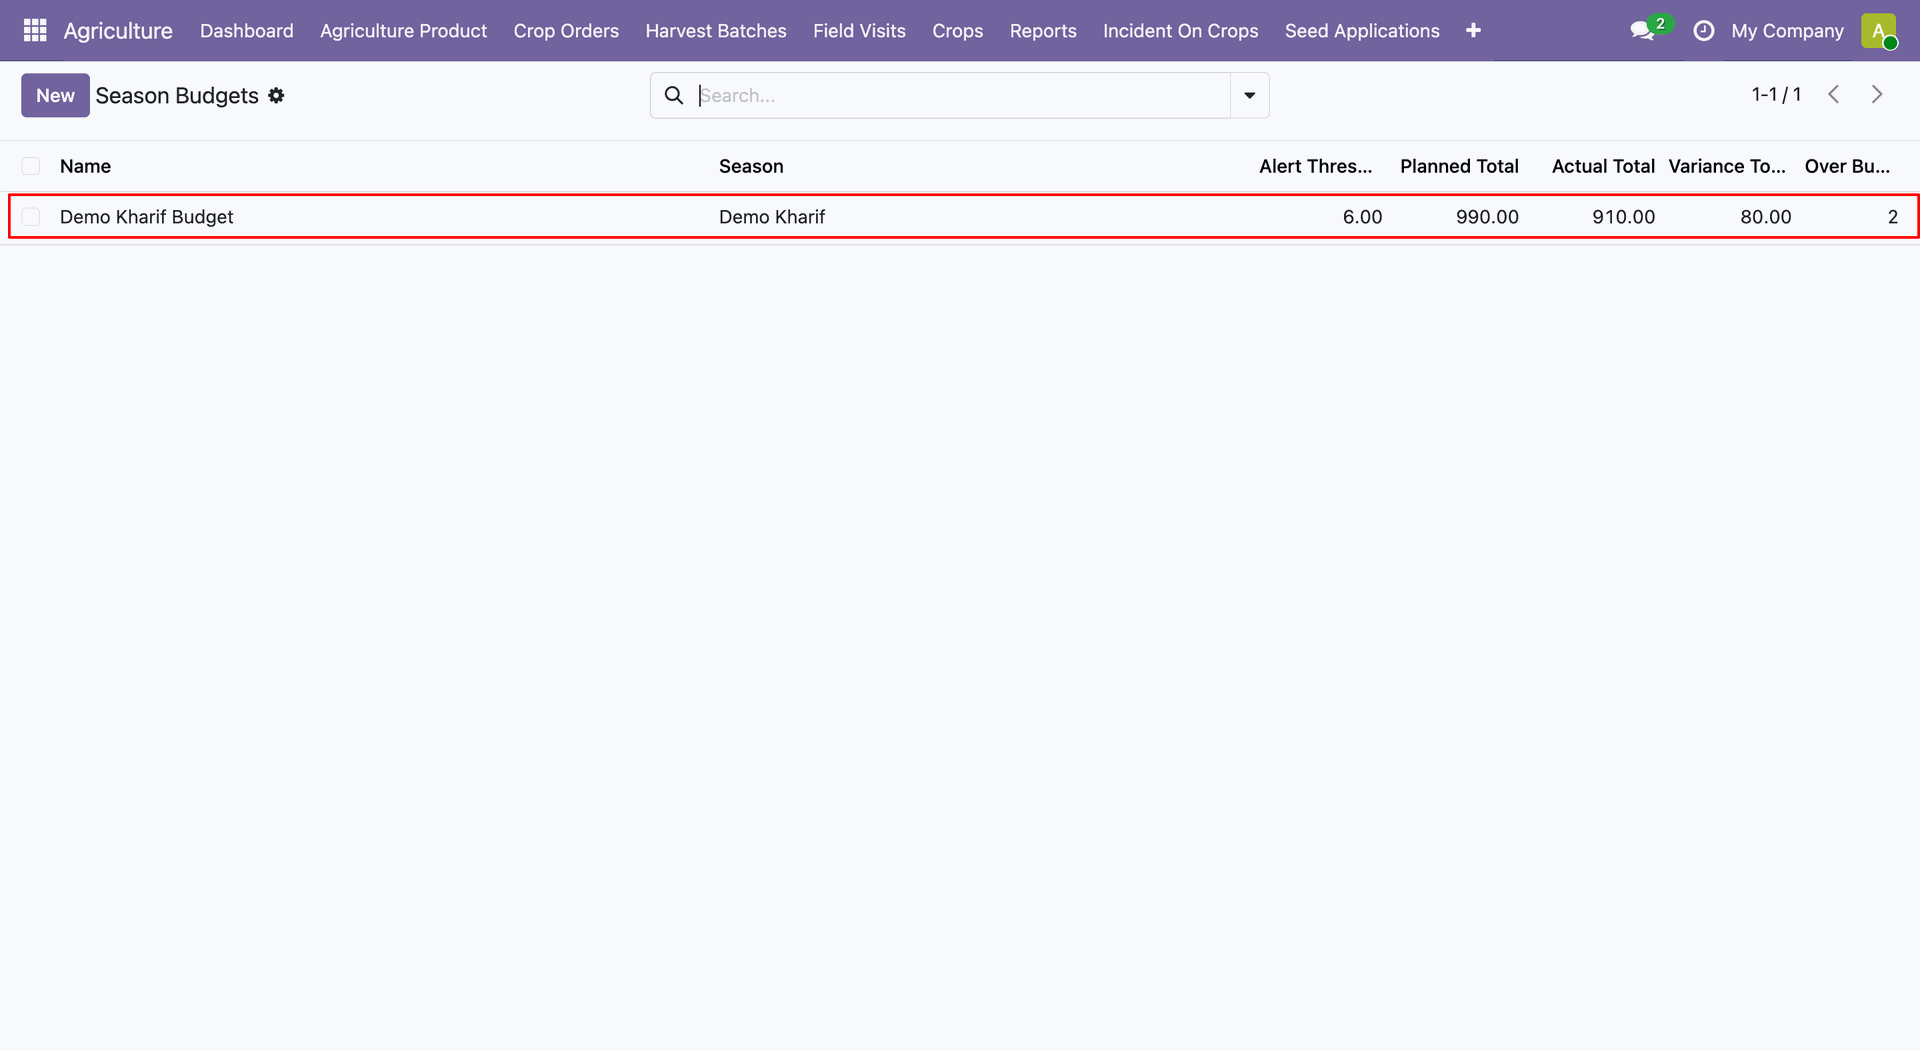Screen dimensions: 1920x1051
Task: Go to the previous page arrow
Action: (1834, 94)
